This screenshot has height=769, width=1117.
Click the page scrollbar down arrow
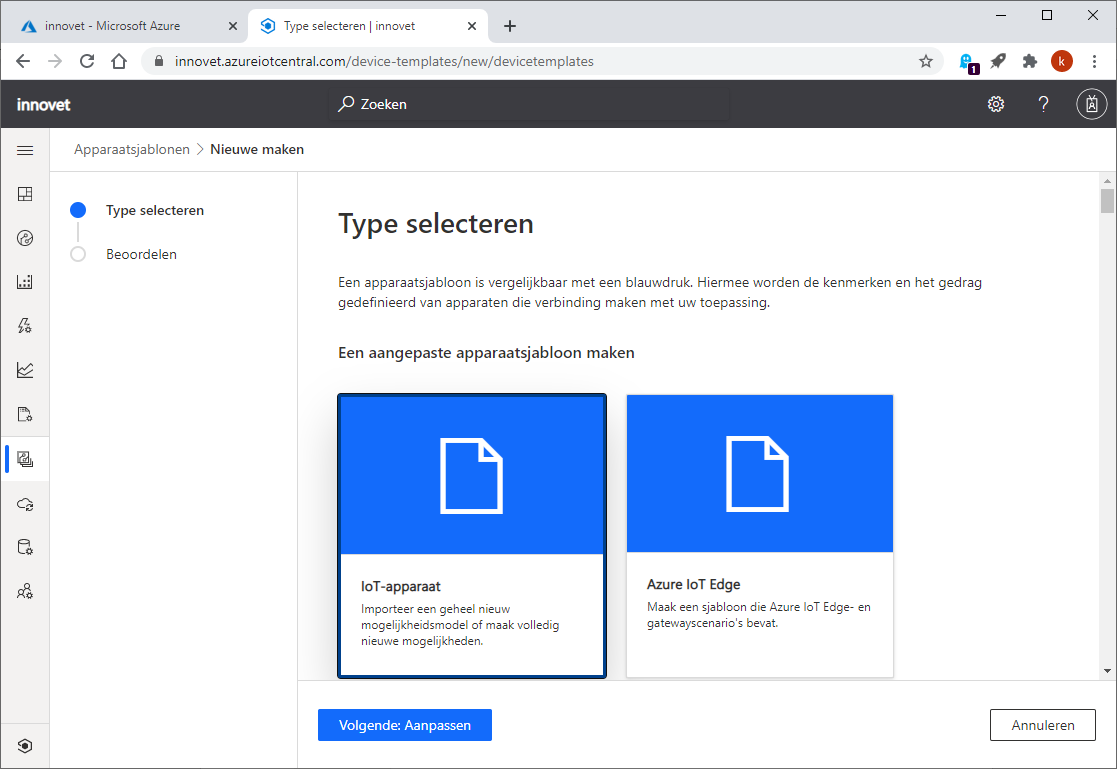click(1107, 671)
